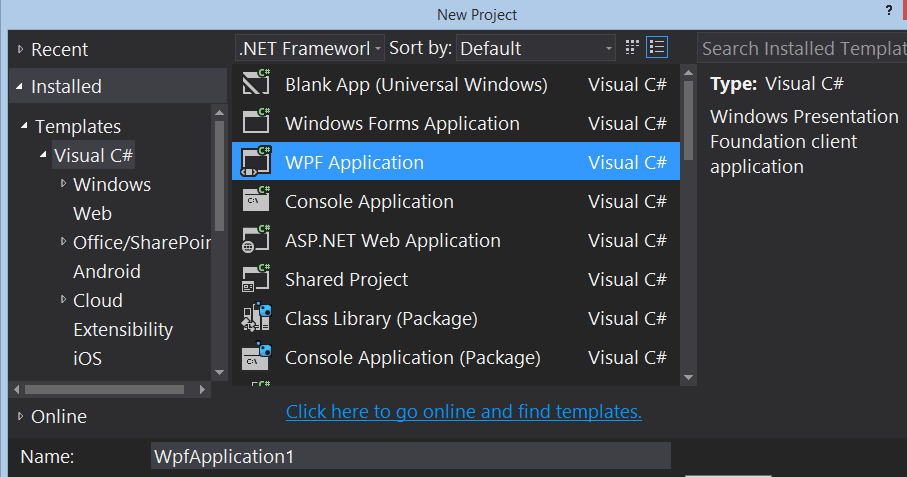Click the Console Application template icon
The image size is (907, 477).
[x=256, y=199]
